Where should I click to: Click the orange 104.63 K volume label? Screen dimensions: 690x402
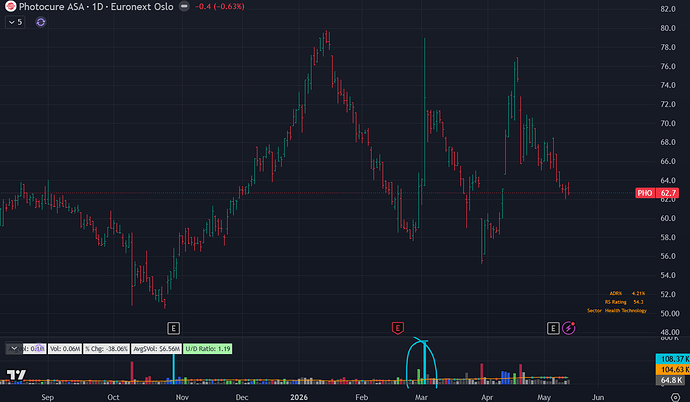673,369
